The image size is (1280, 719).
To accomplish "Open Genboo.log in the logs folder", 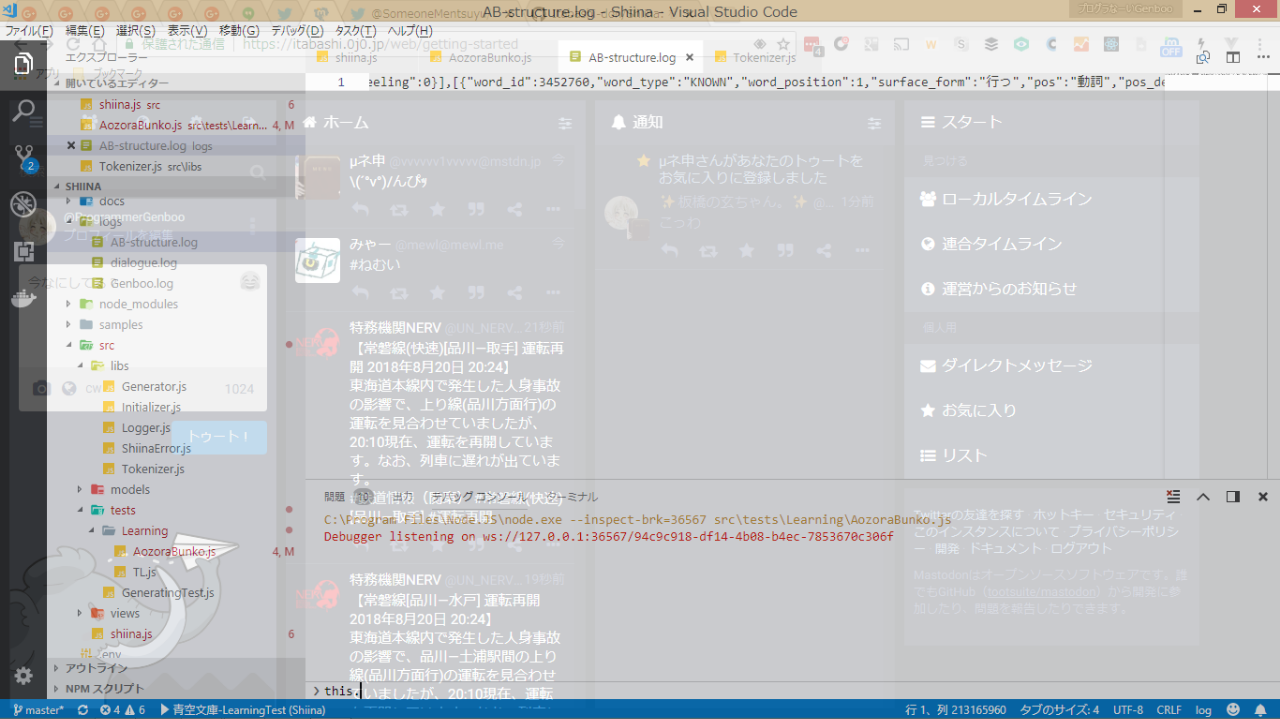I will click(141, 284).
